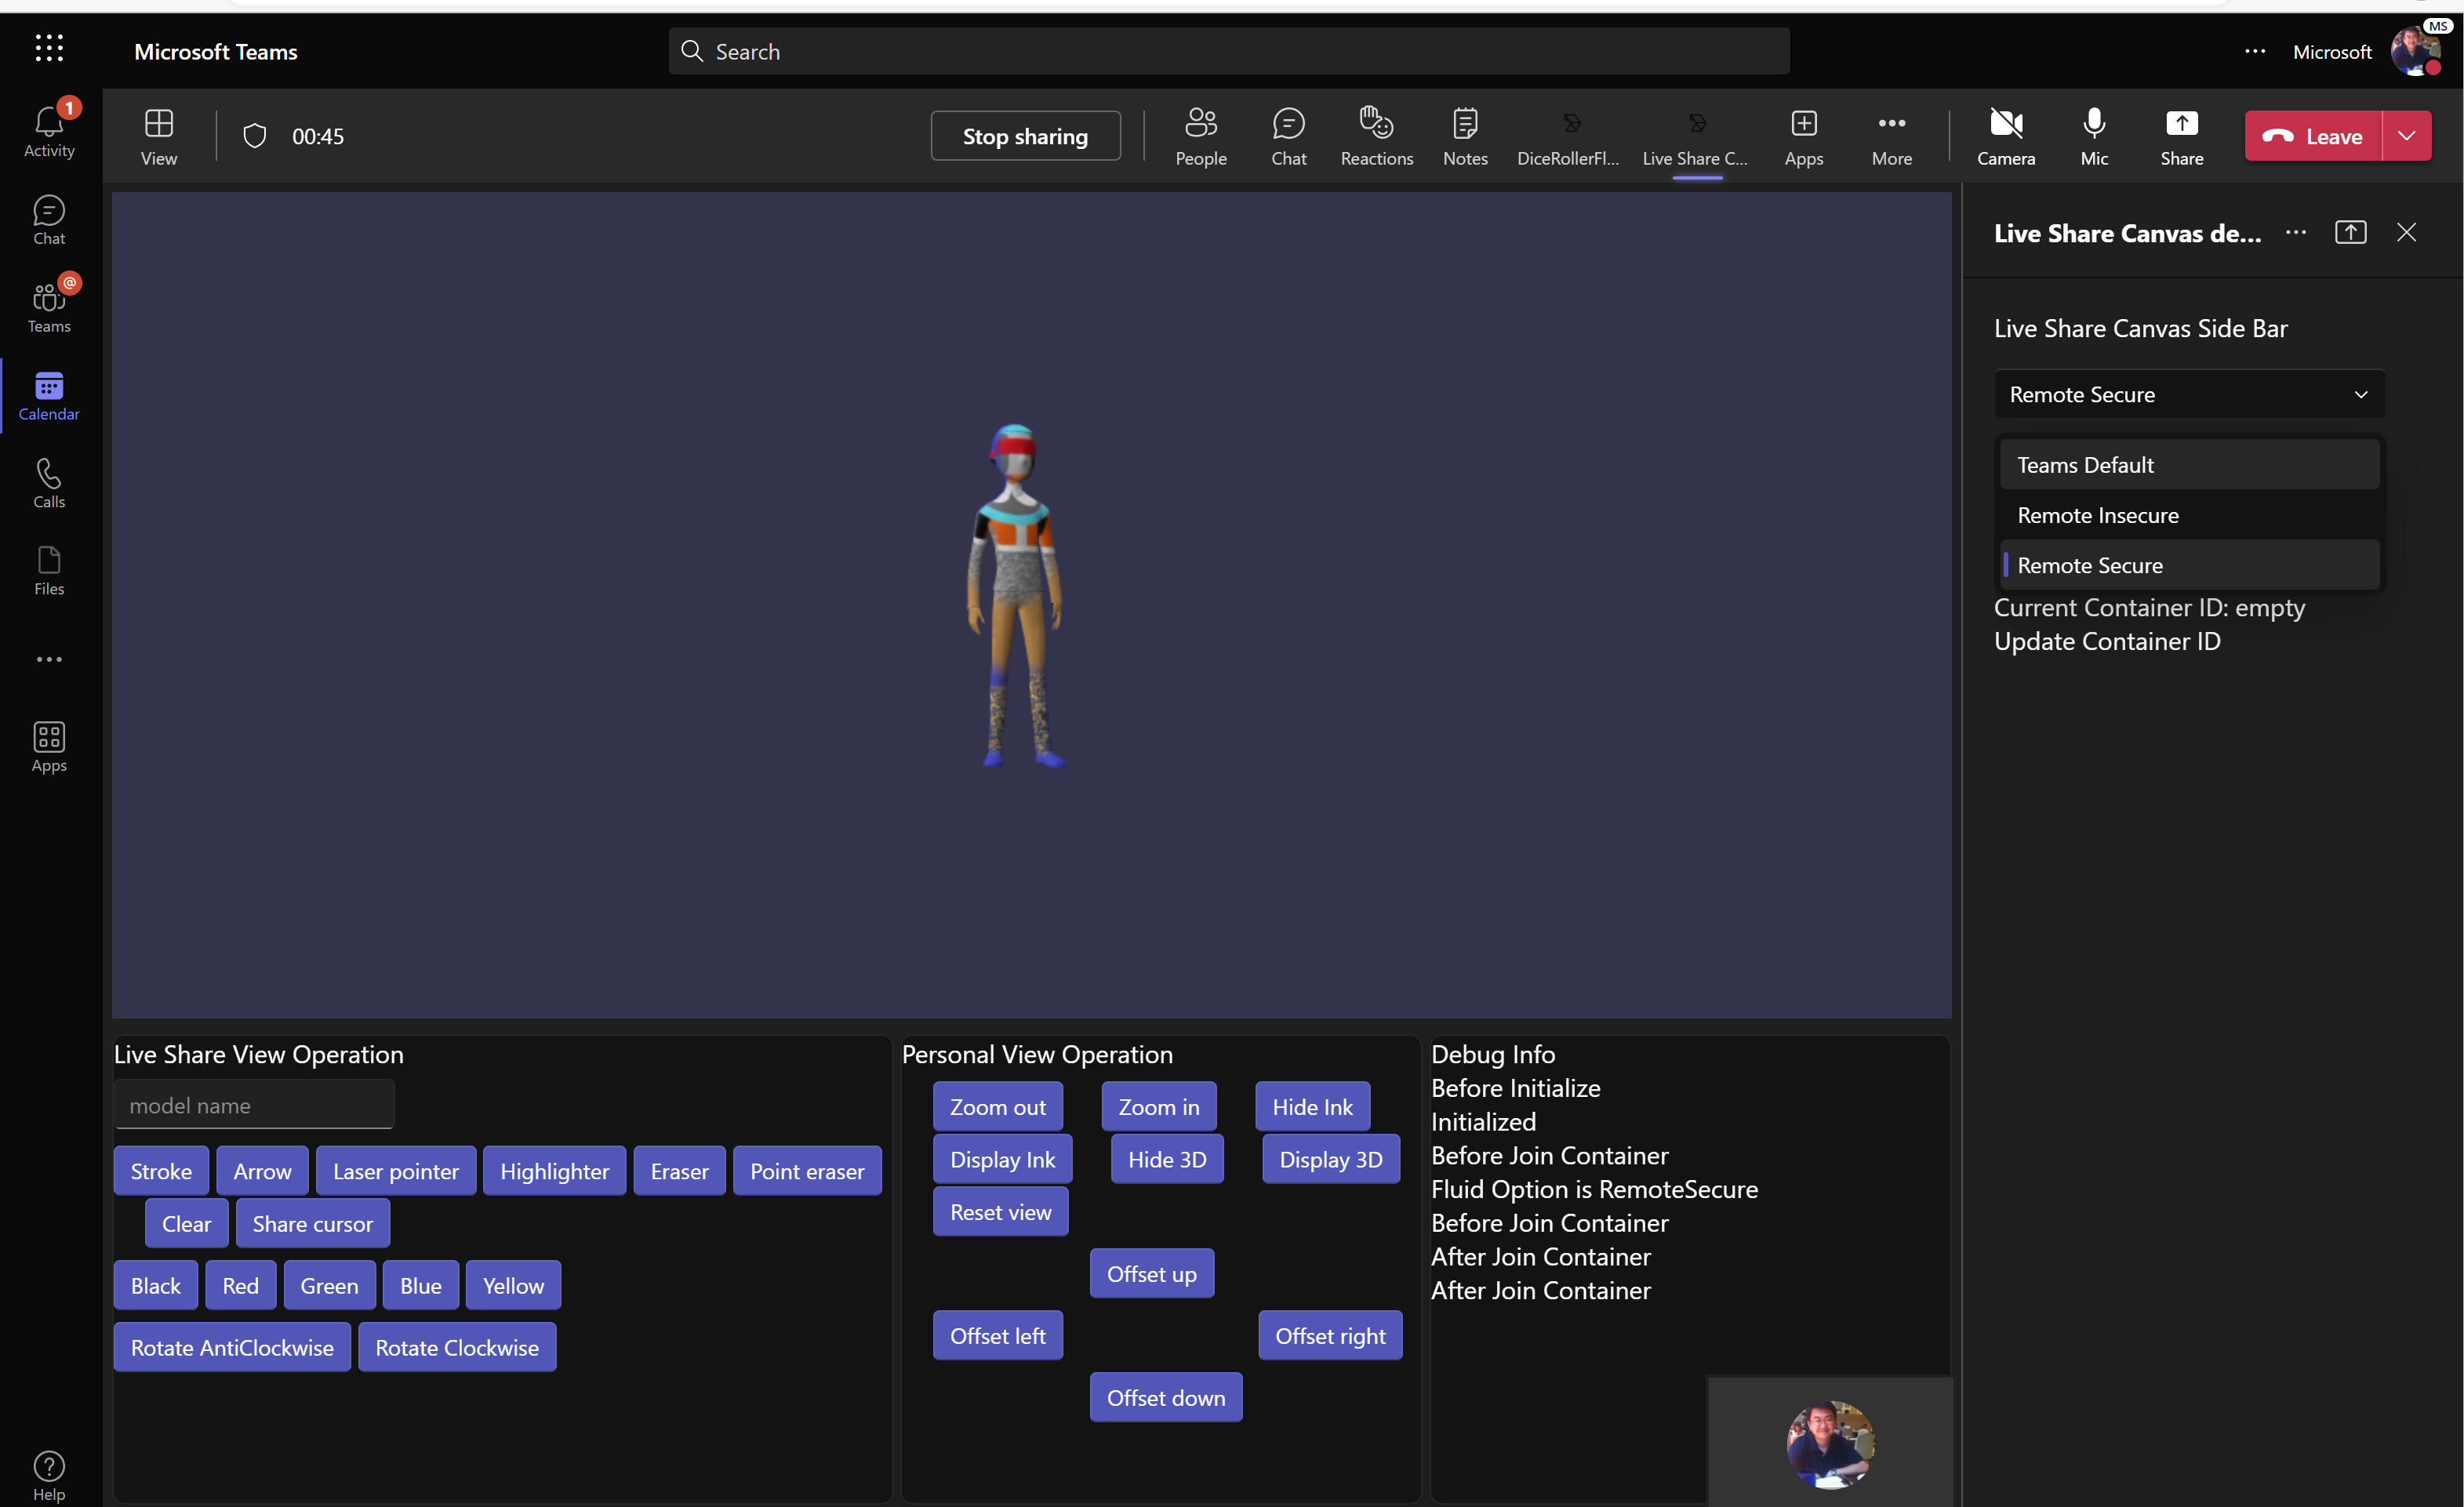Leave the meeting

(x=2313, y=136)
